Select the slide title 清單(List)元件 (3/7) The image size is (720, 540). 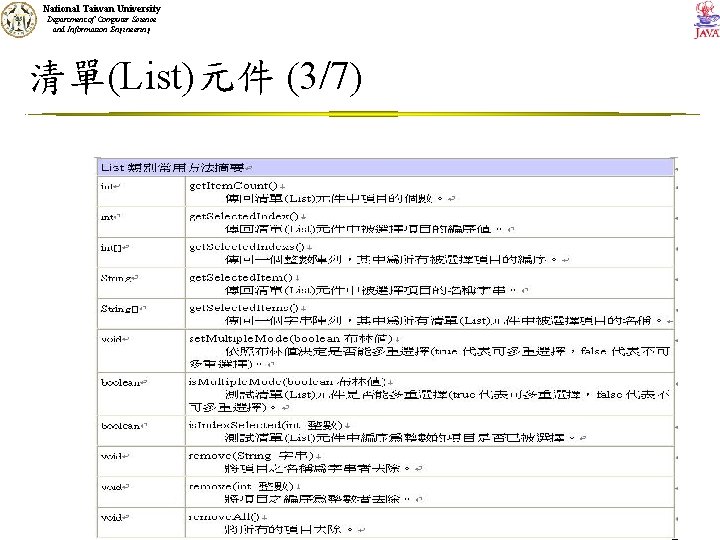coord(196,77)
